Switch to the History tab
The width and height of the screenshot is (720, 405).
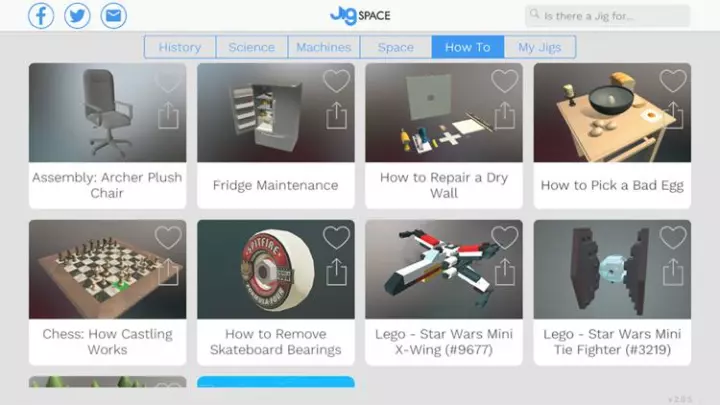click(x=180, y=47)
